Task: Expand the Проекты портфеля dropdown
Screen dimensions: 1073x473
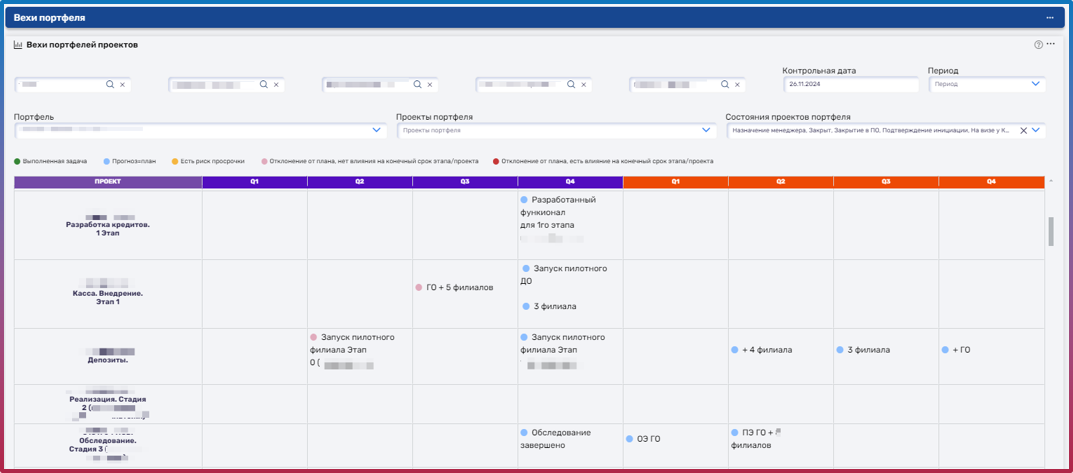Action: (x=706, y=130)
